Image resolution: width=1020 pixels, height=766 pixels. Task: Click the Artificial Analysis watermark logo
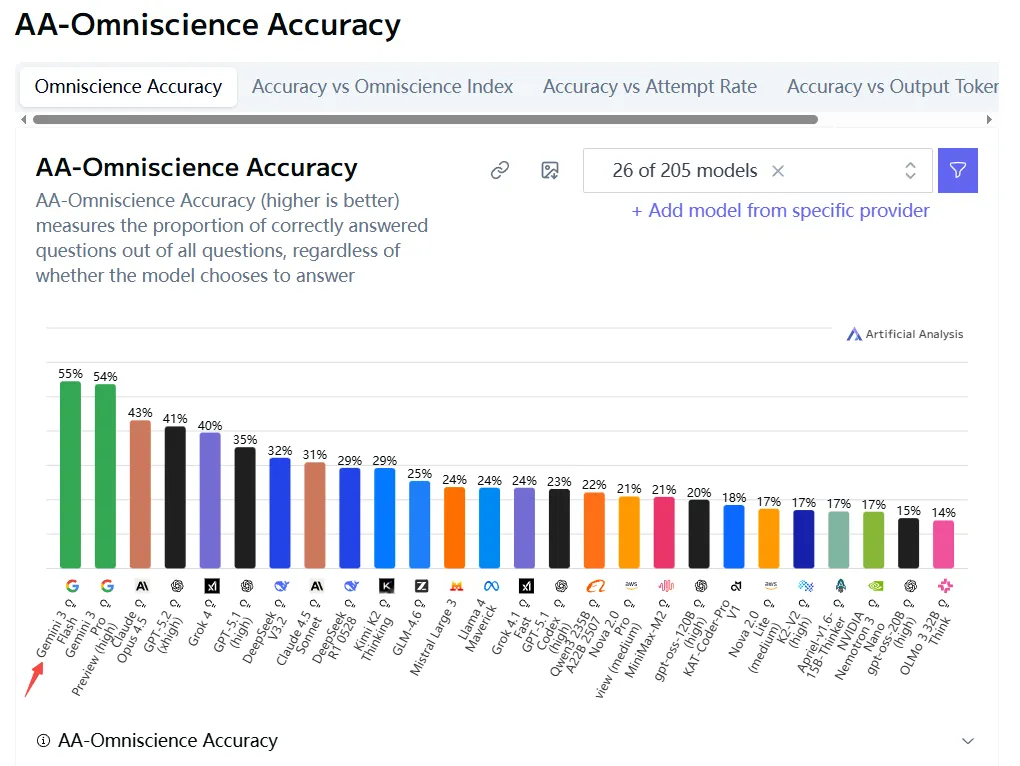[853, 334]
